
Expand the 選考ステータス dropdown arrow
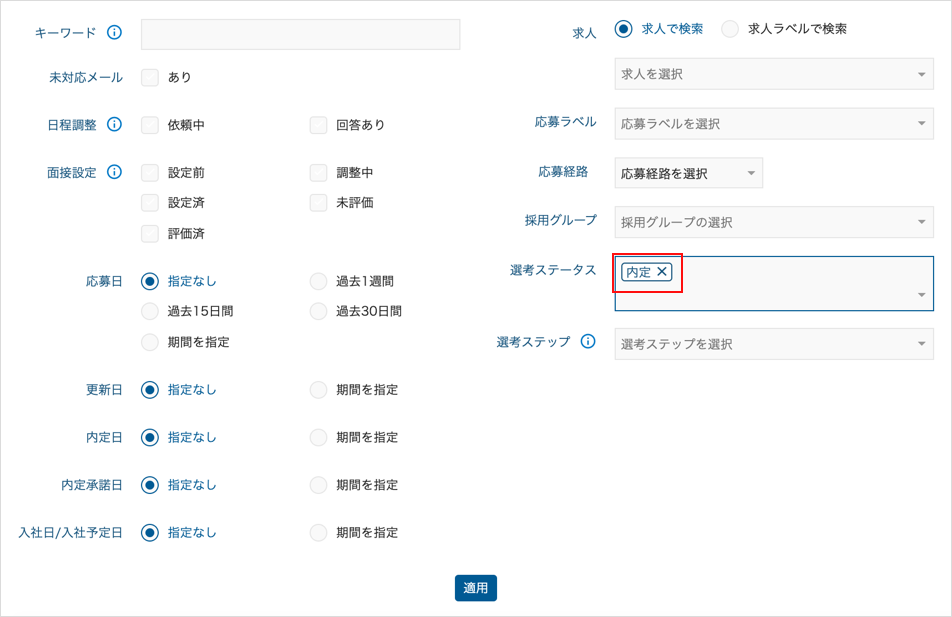[921, 295]
